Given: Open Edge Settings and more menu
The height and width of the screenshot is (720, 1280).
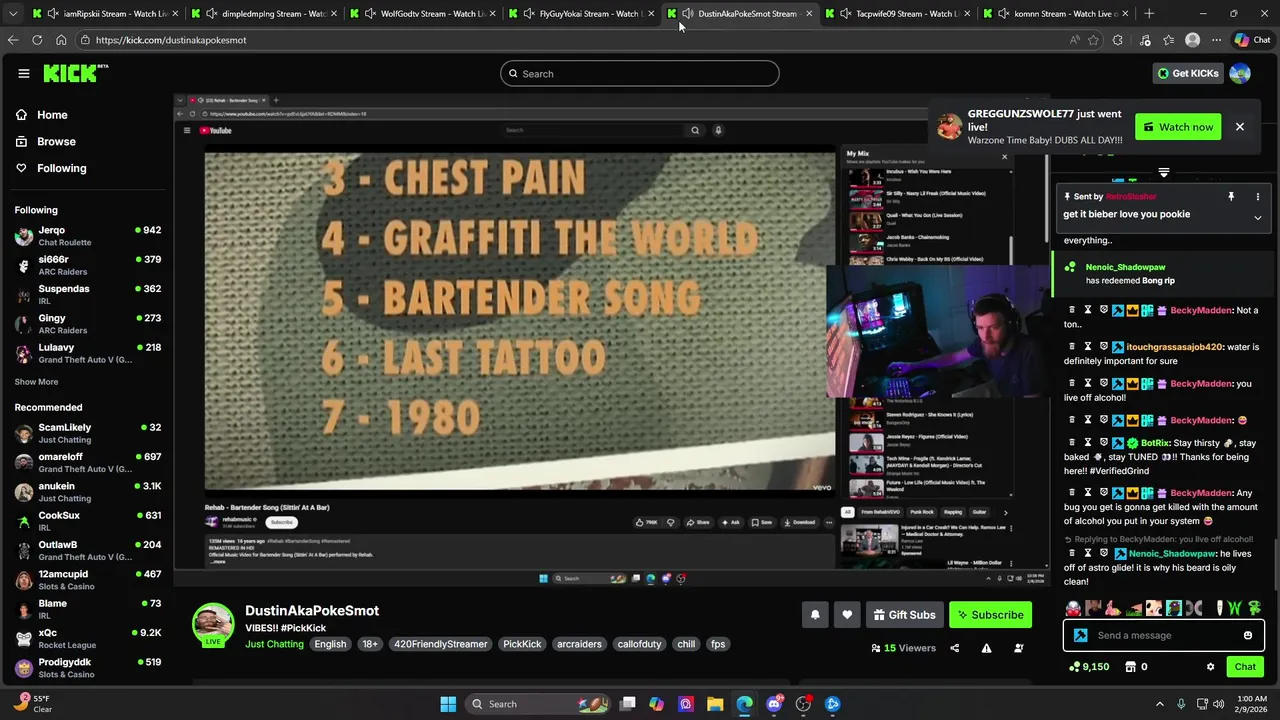Looking at the screenshot, I should pyautogui.click(x=1216, y=40).
